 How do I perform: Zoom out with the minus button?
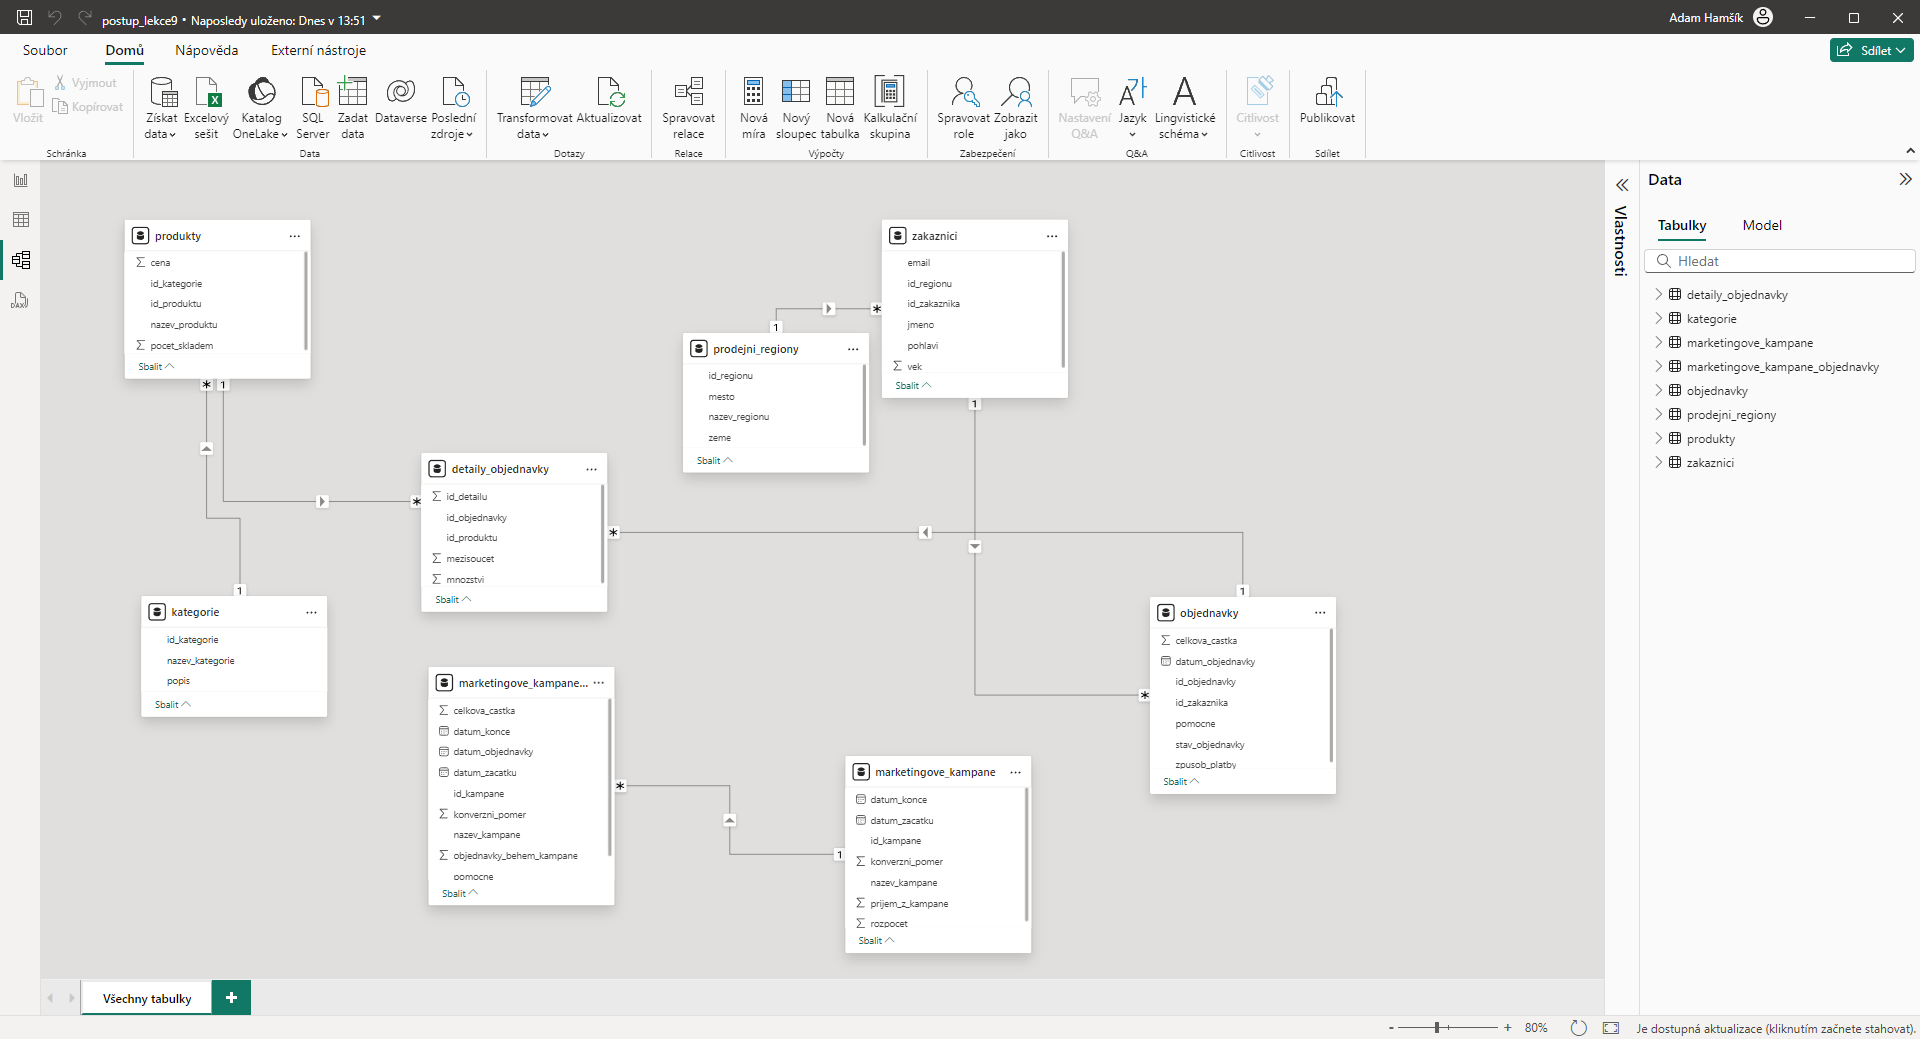point(1391,1028)
